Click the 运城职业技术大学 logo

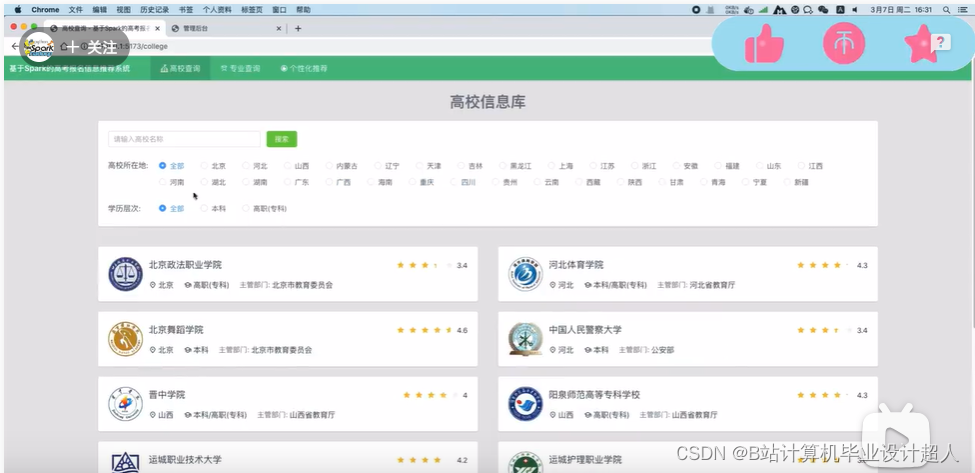pos(126,462)
